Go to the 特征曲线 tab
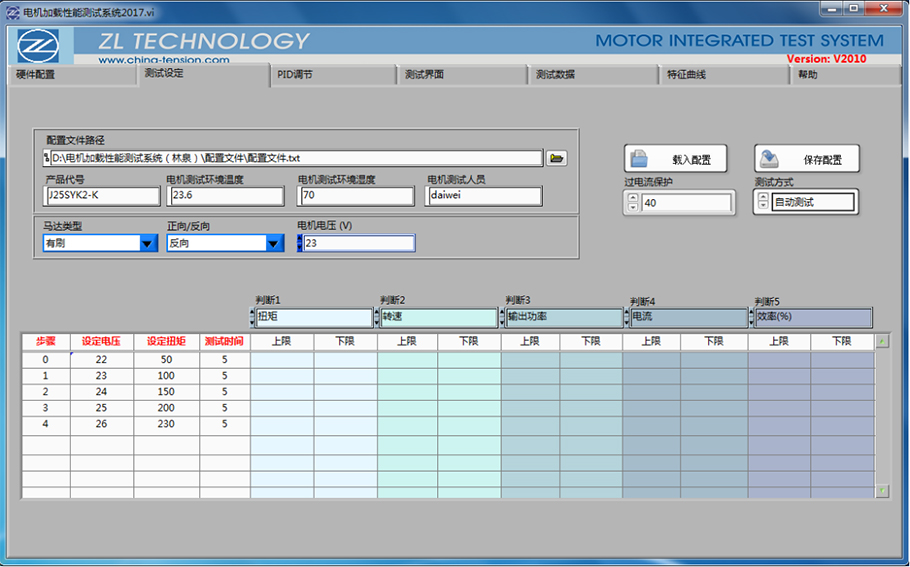 click(x=686, y=75)
